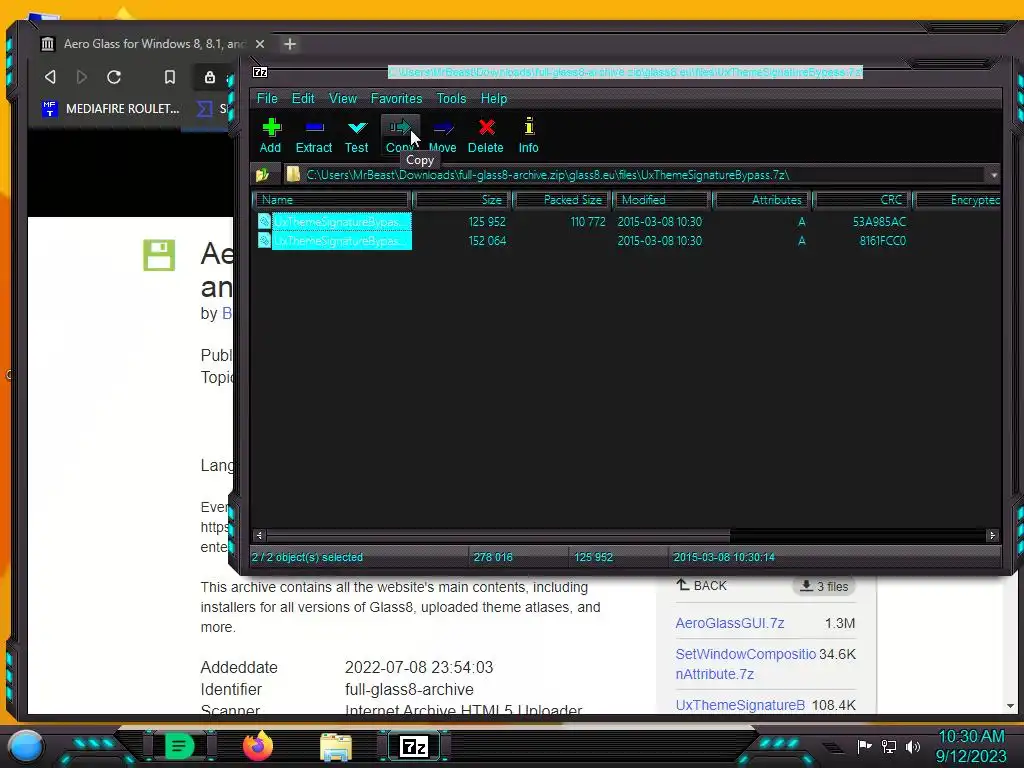Open the File menu

[267, 99]
